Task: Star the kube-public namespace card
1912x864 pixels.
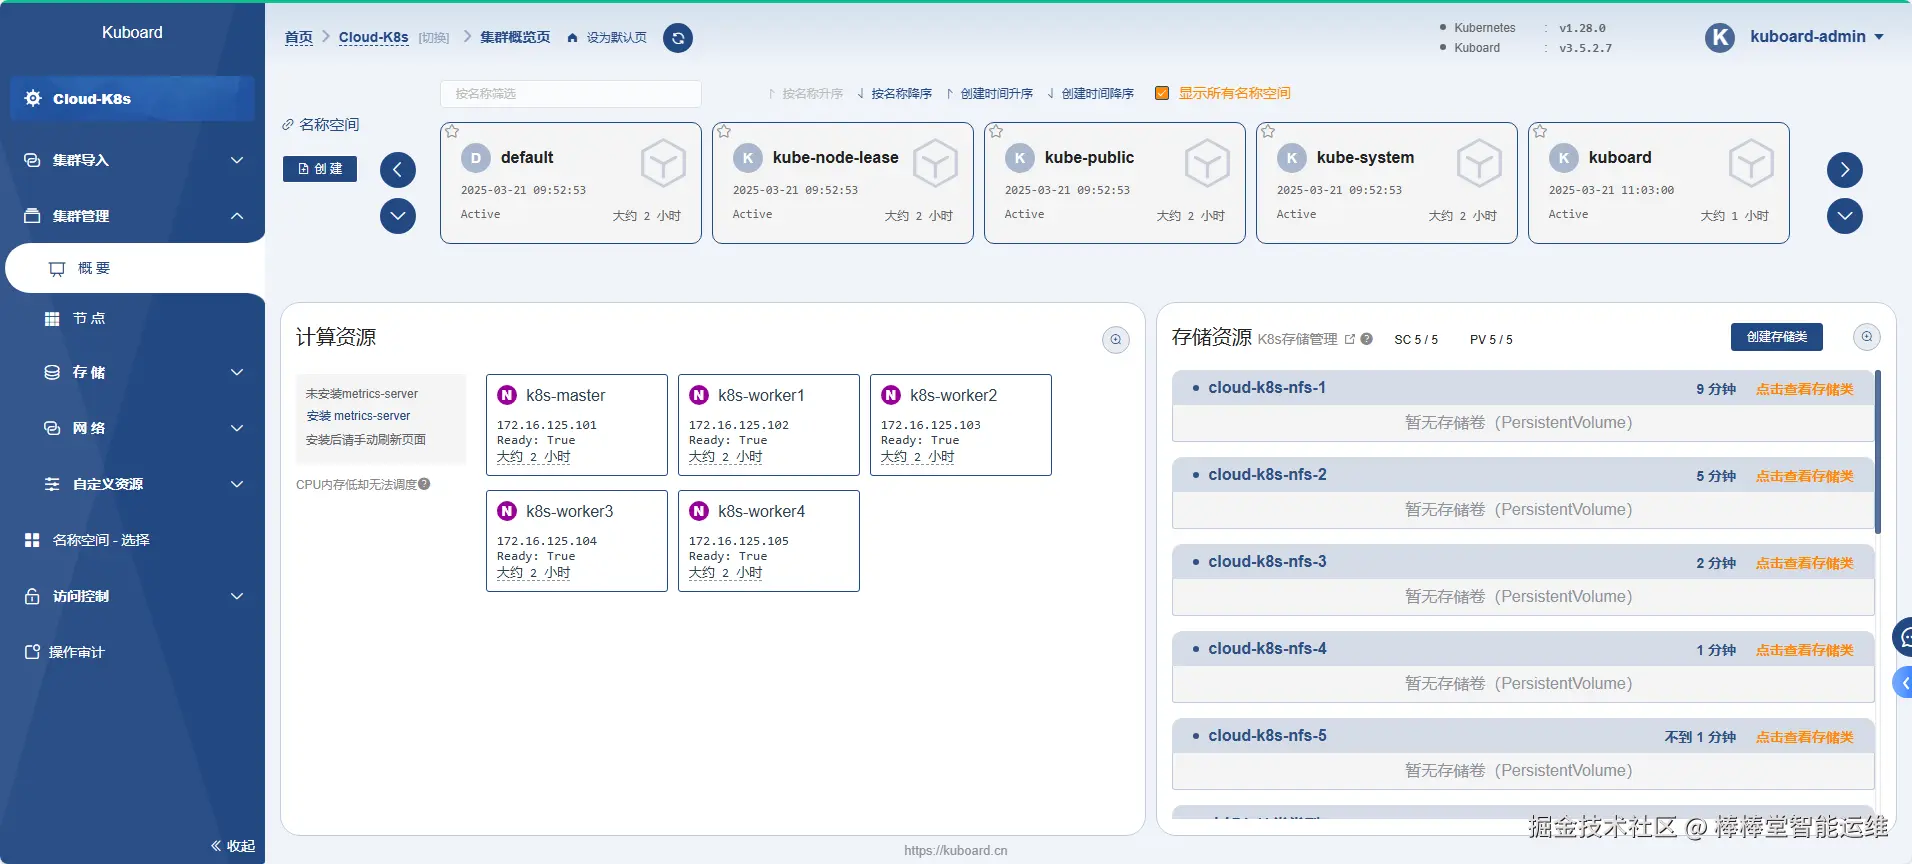Action: (996, 131)
